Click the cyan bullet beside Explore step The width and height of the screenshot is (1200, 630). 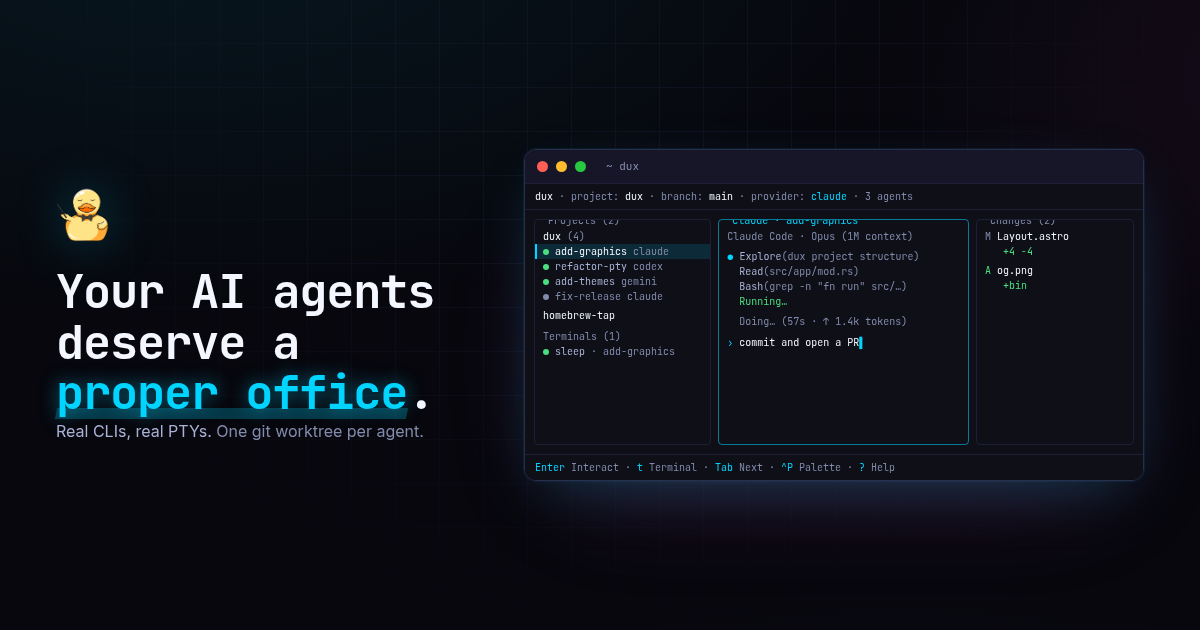coord(730,257)
